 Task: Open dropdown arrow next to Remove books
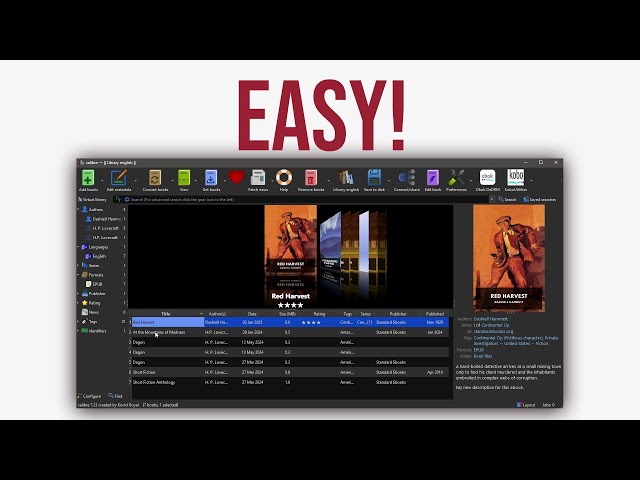click(328, 180)
